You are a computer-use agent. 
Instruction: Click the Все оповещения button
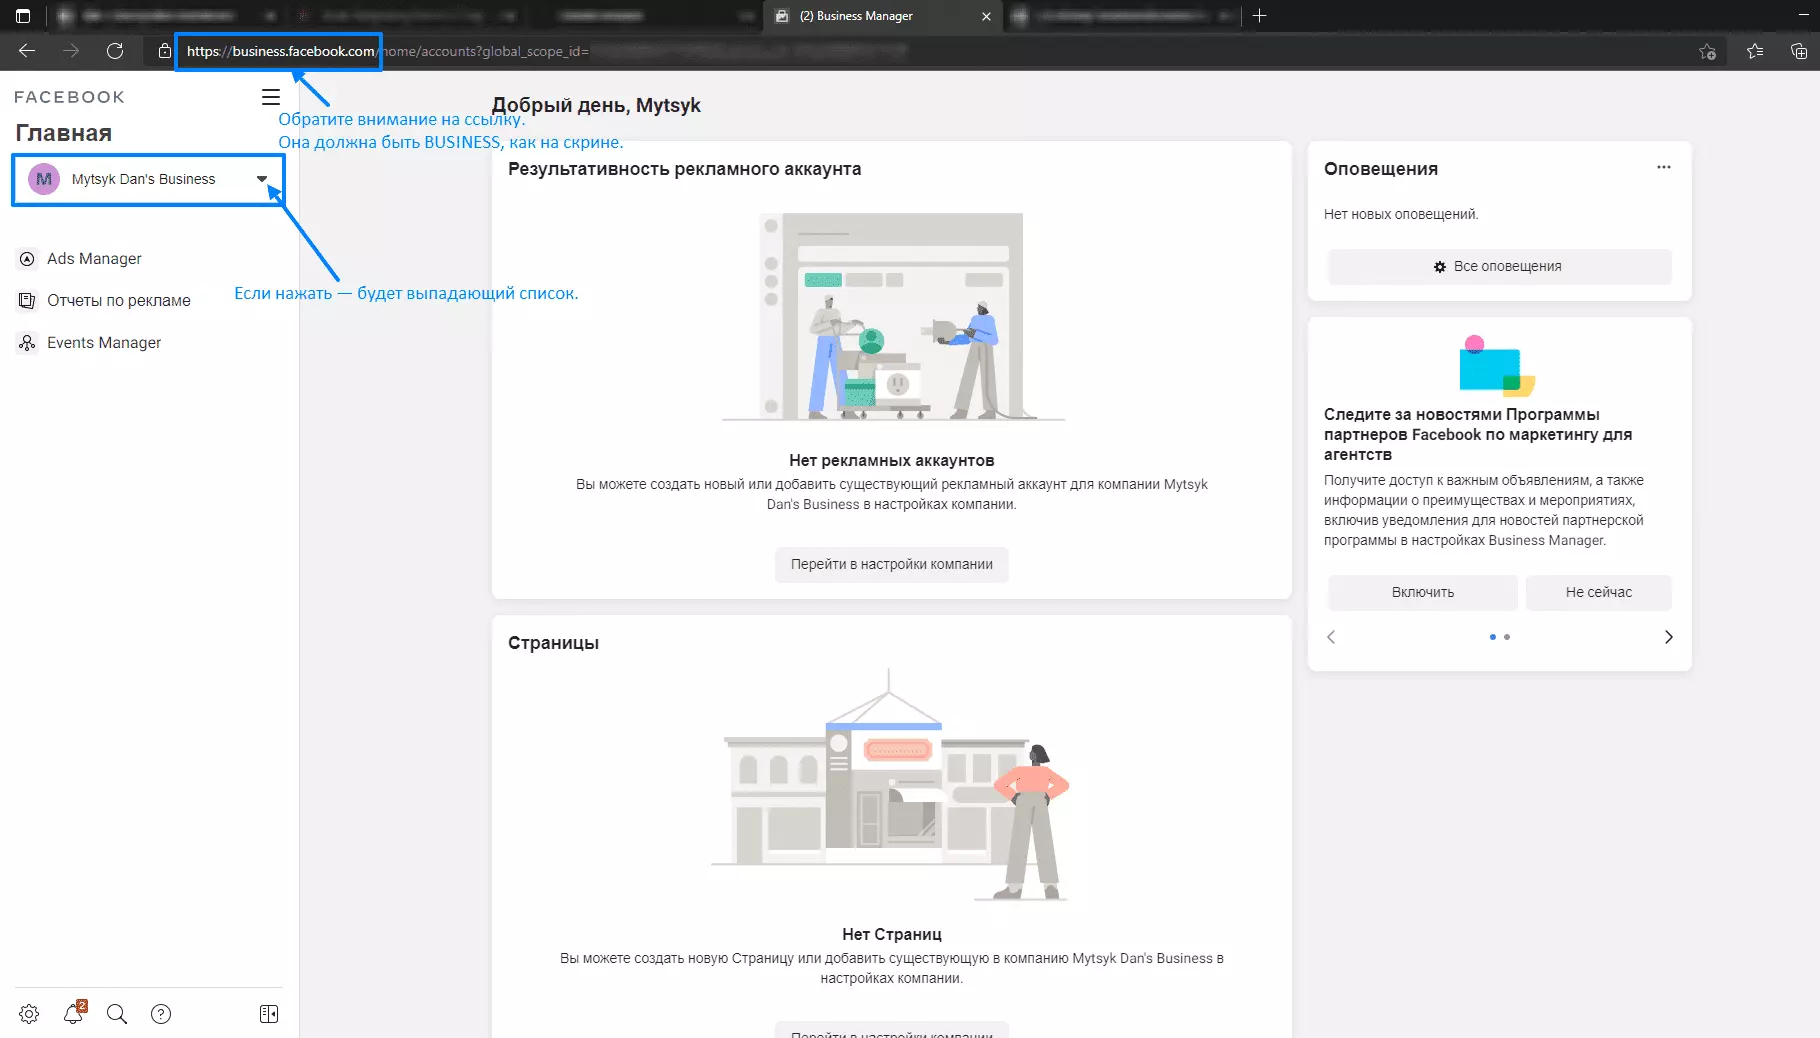click(x=1499, y=266)
